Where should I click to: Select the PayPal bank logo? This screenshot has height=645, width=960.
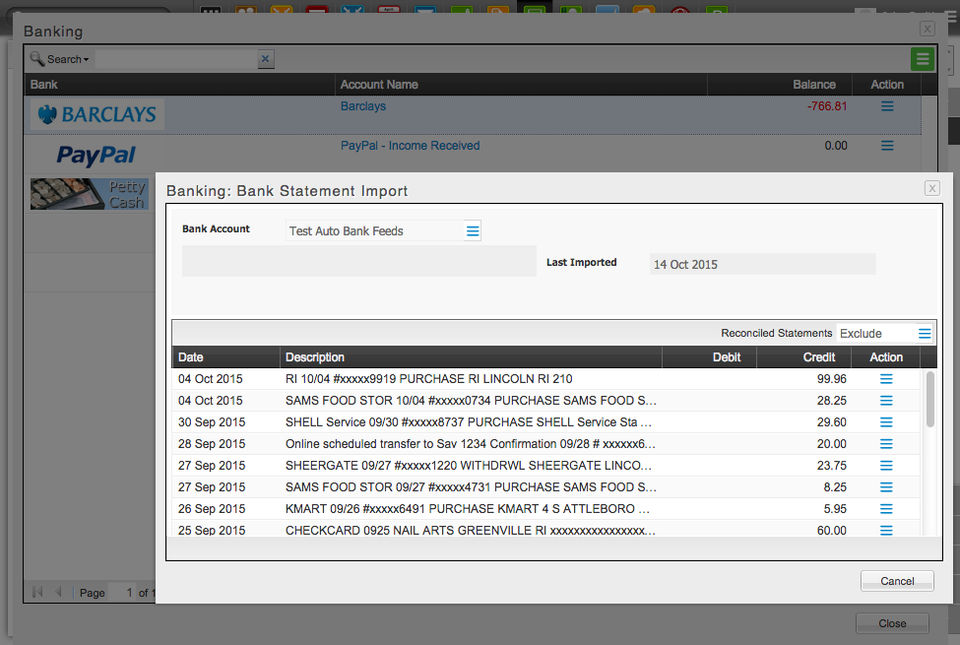(x=96, y=155)
